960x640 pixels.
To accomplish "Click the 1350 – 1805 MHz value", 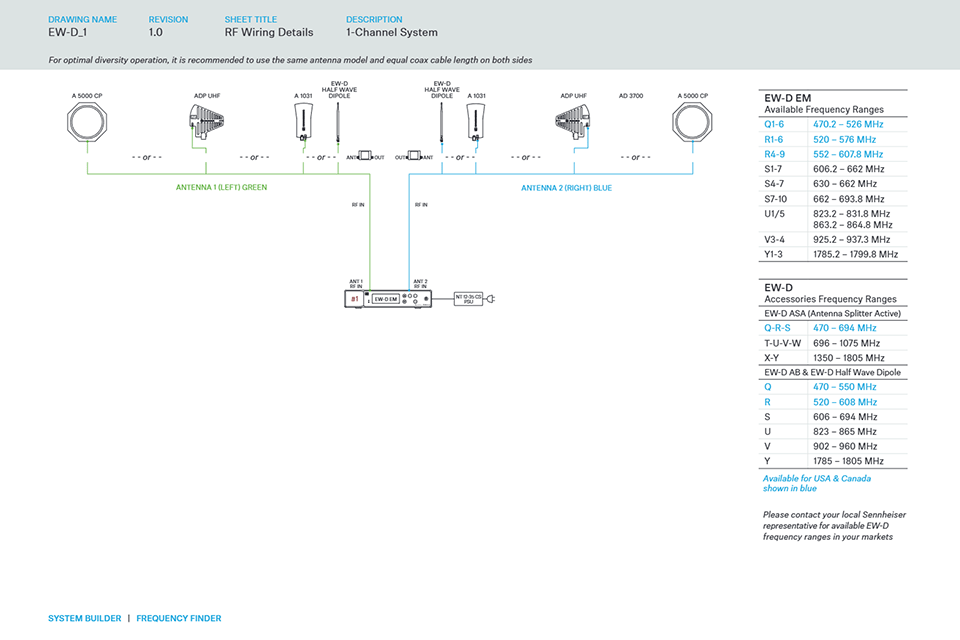I will pyautogui.click(x=849, y=358).
